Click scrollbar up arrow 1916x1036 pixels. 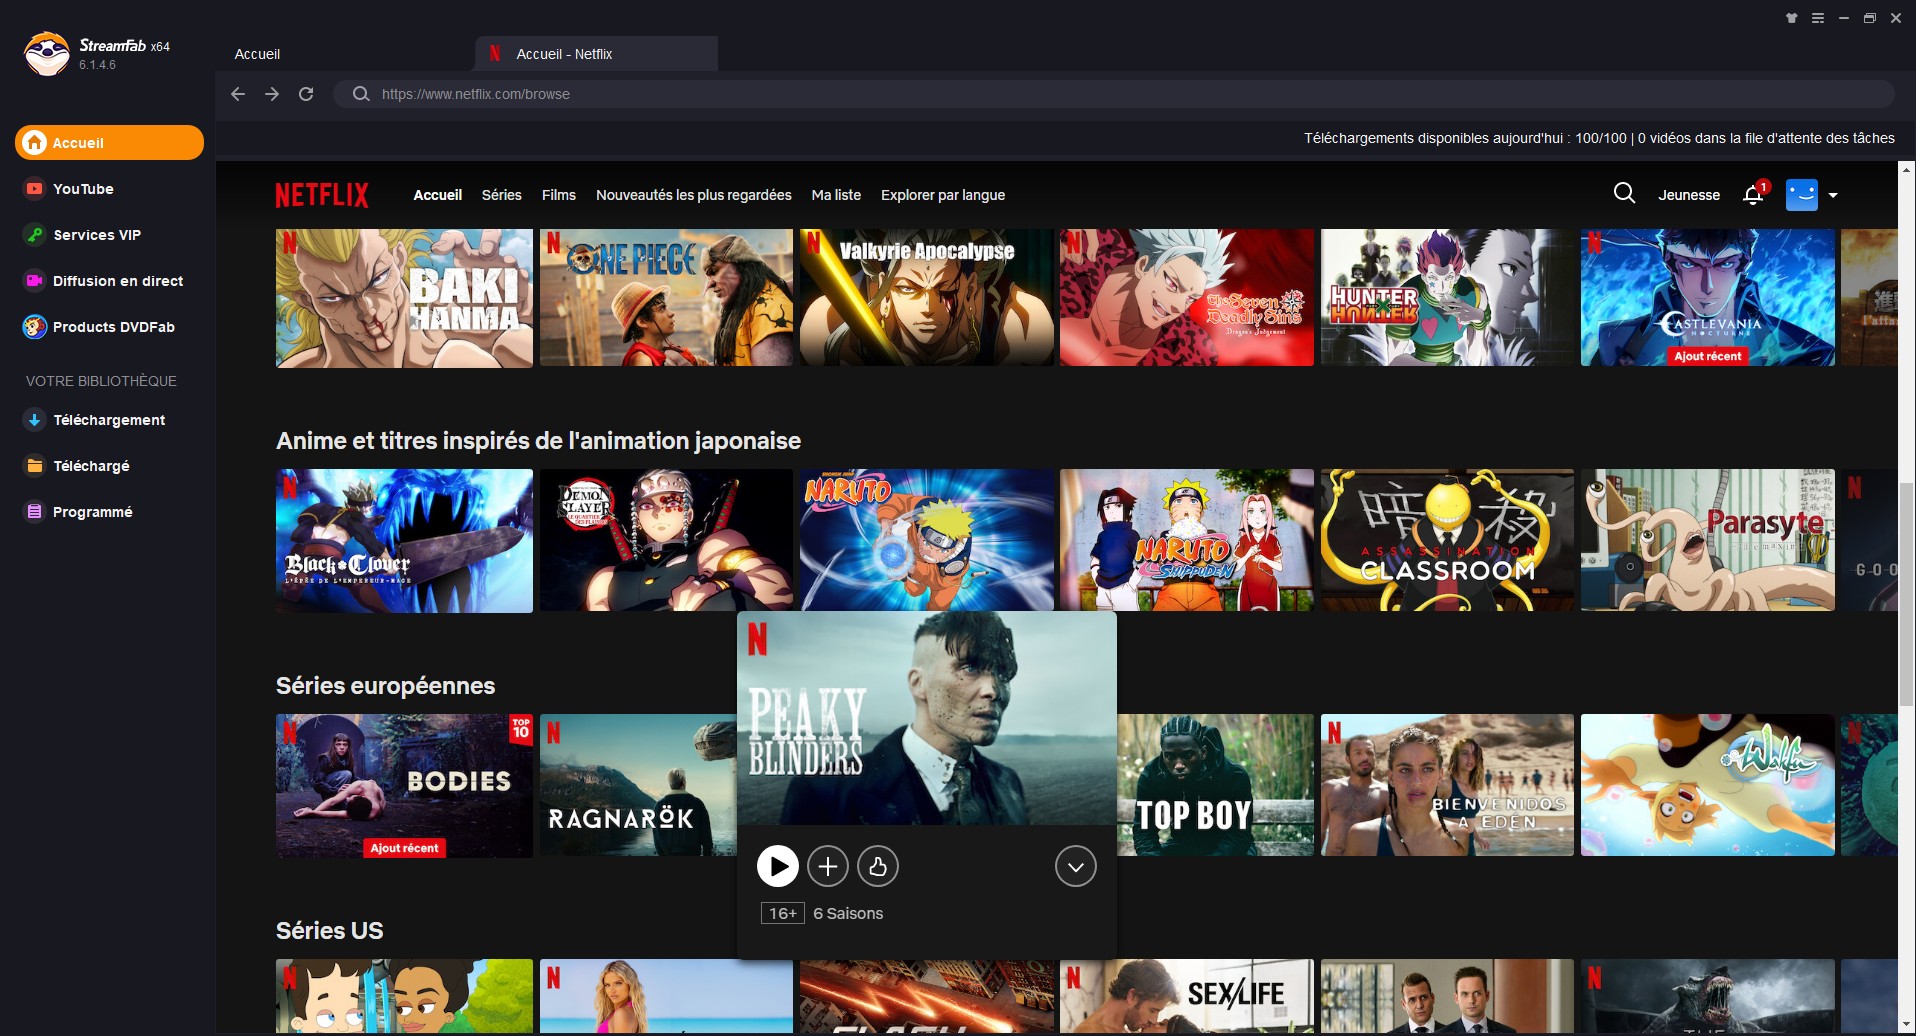1906,171
